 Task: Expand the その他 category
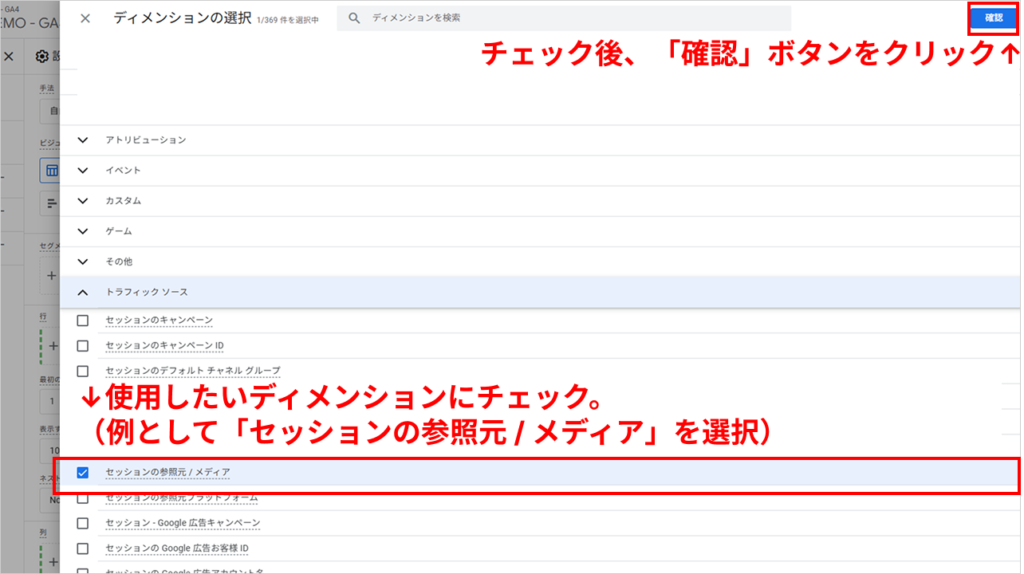82,261
